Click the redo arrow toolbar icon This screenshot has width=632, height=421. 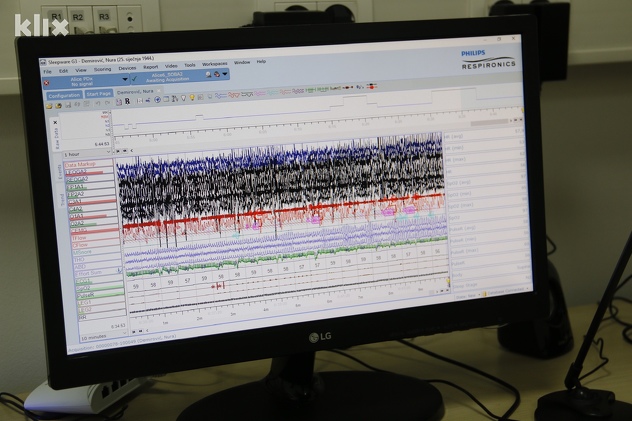(x=107, y=104)
